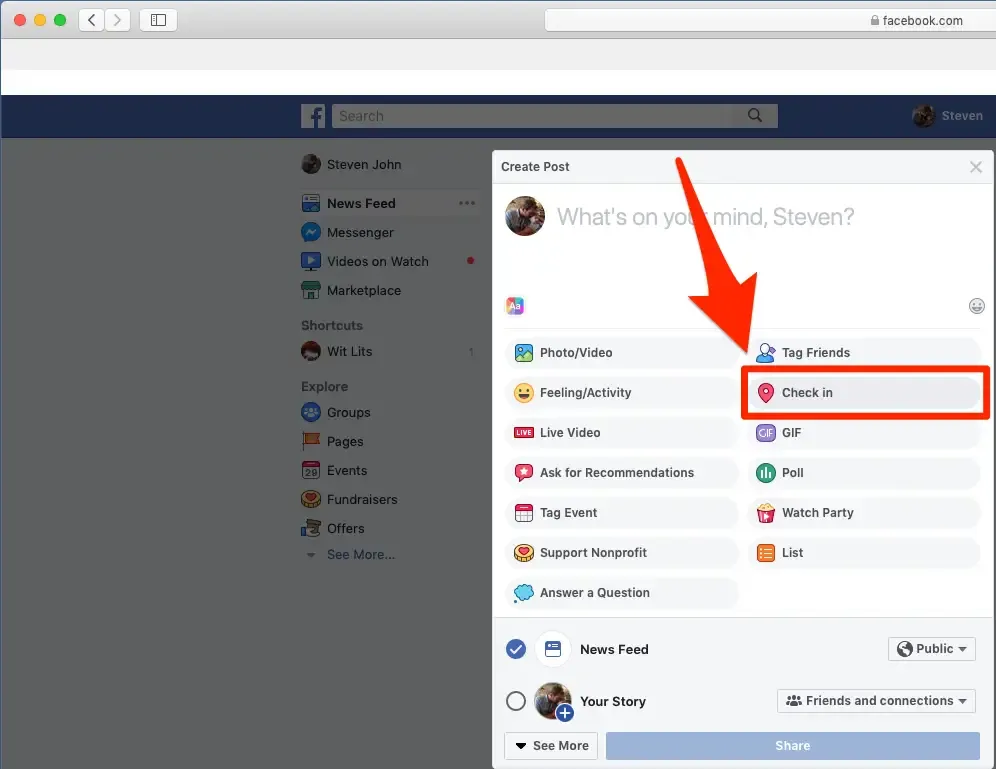Create a Poll

coord(791,472)
